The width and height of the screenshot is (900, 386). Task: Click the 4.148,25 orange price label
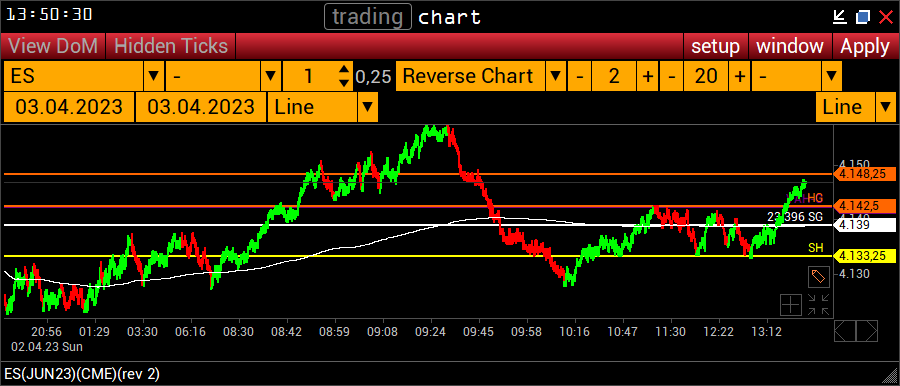pyautogui.click(x=864, y=173)
